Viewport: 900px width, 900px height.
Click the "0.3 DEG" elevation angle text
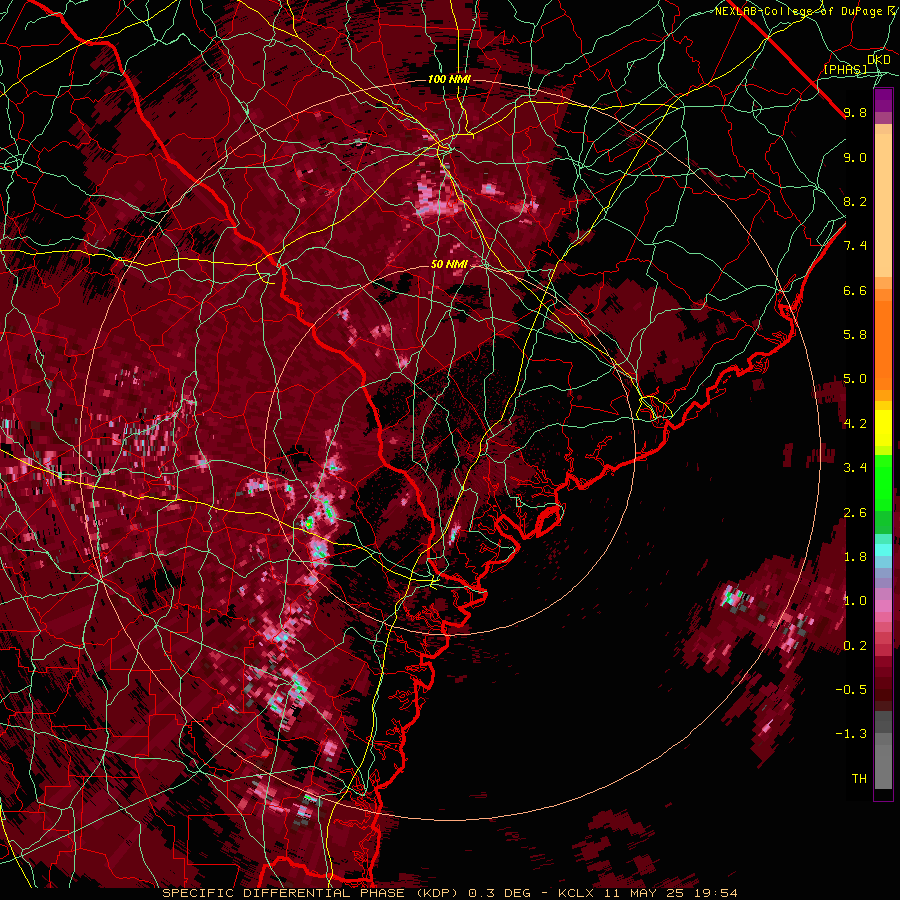499,893
